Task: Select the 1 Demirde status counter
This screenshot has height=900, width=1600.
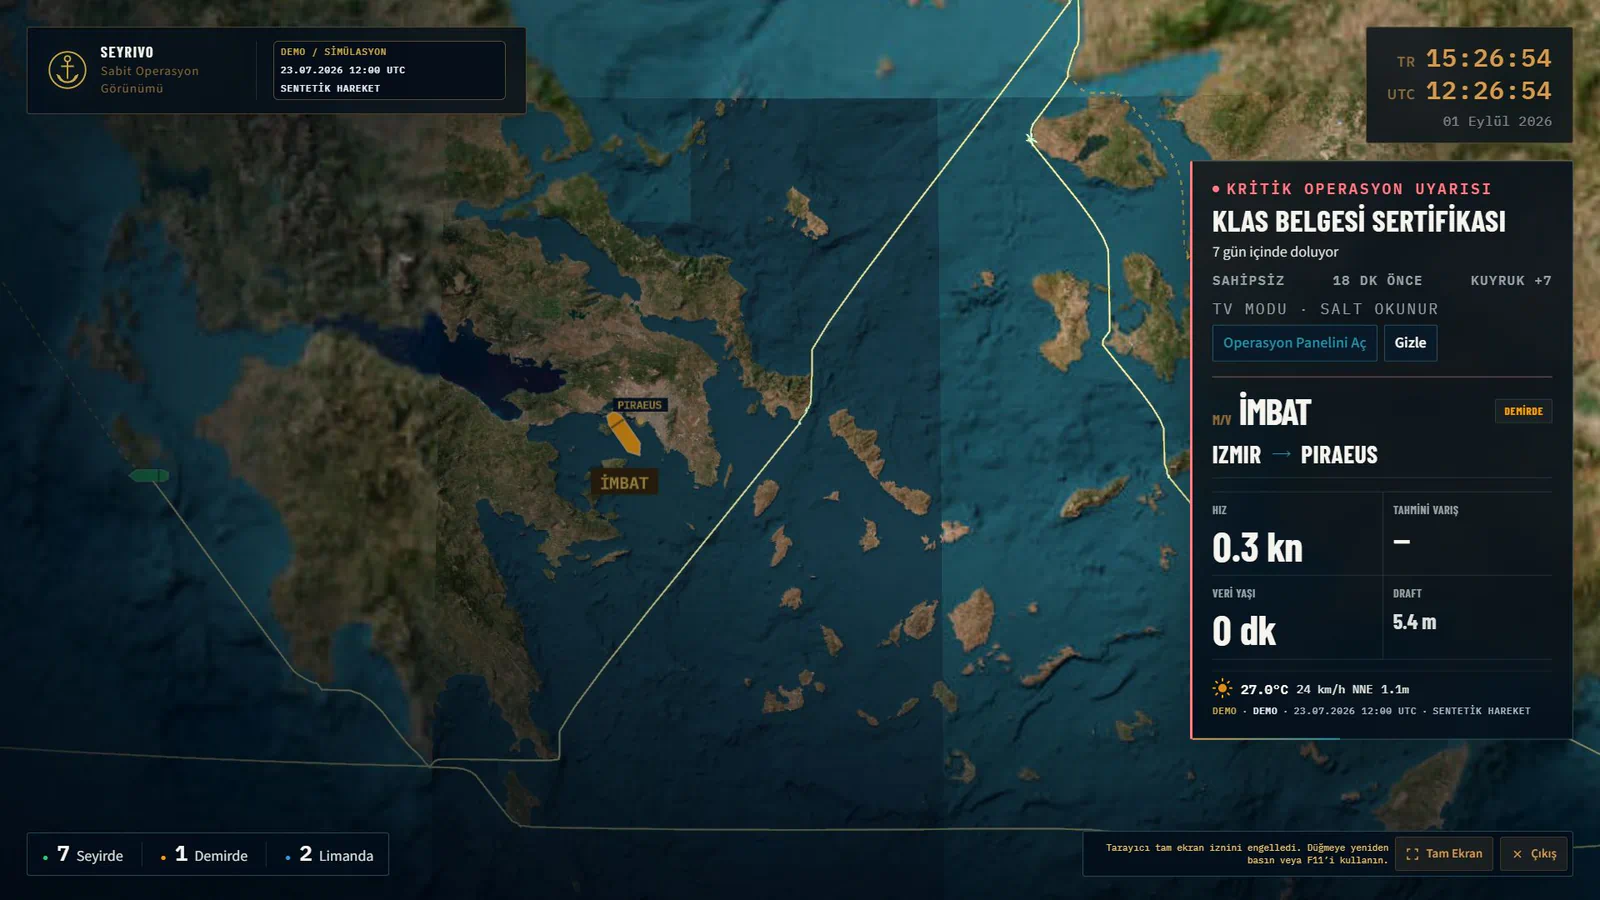Action: click(x=205, y=855)
